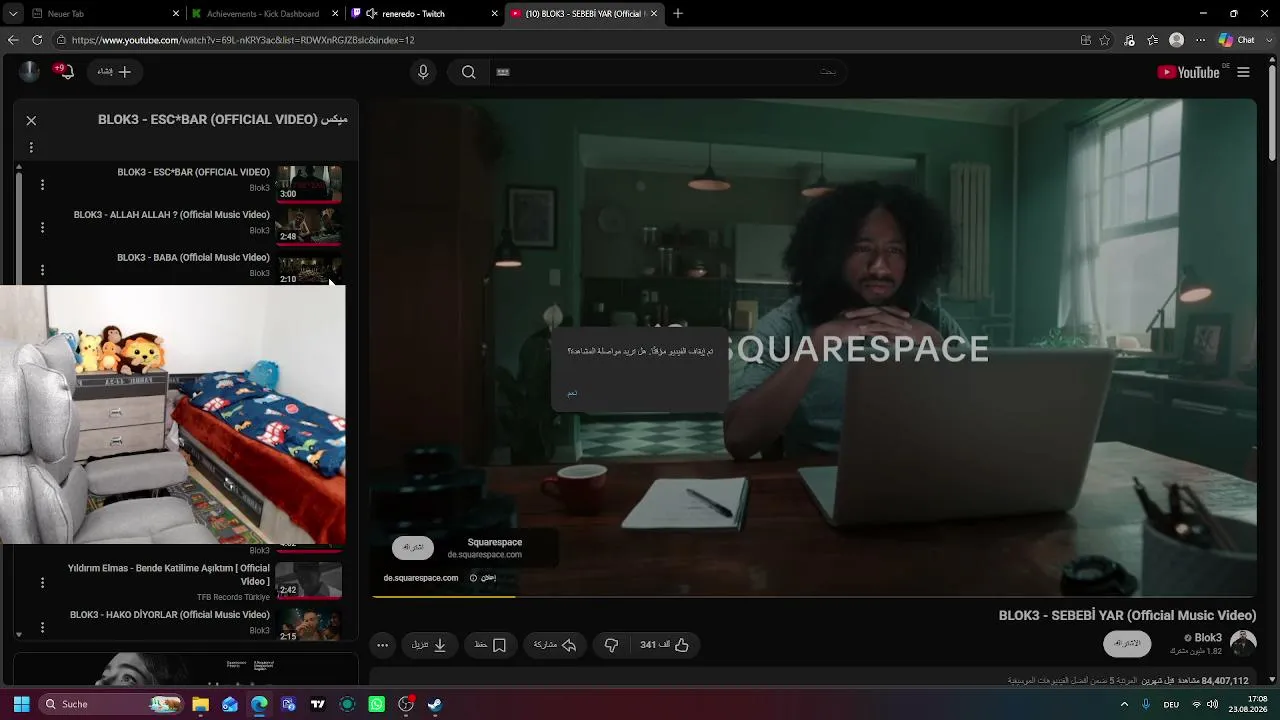
Task: Save the video to a playlist
Action: 490,645
